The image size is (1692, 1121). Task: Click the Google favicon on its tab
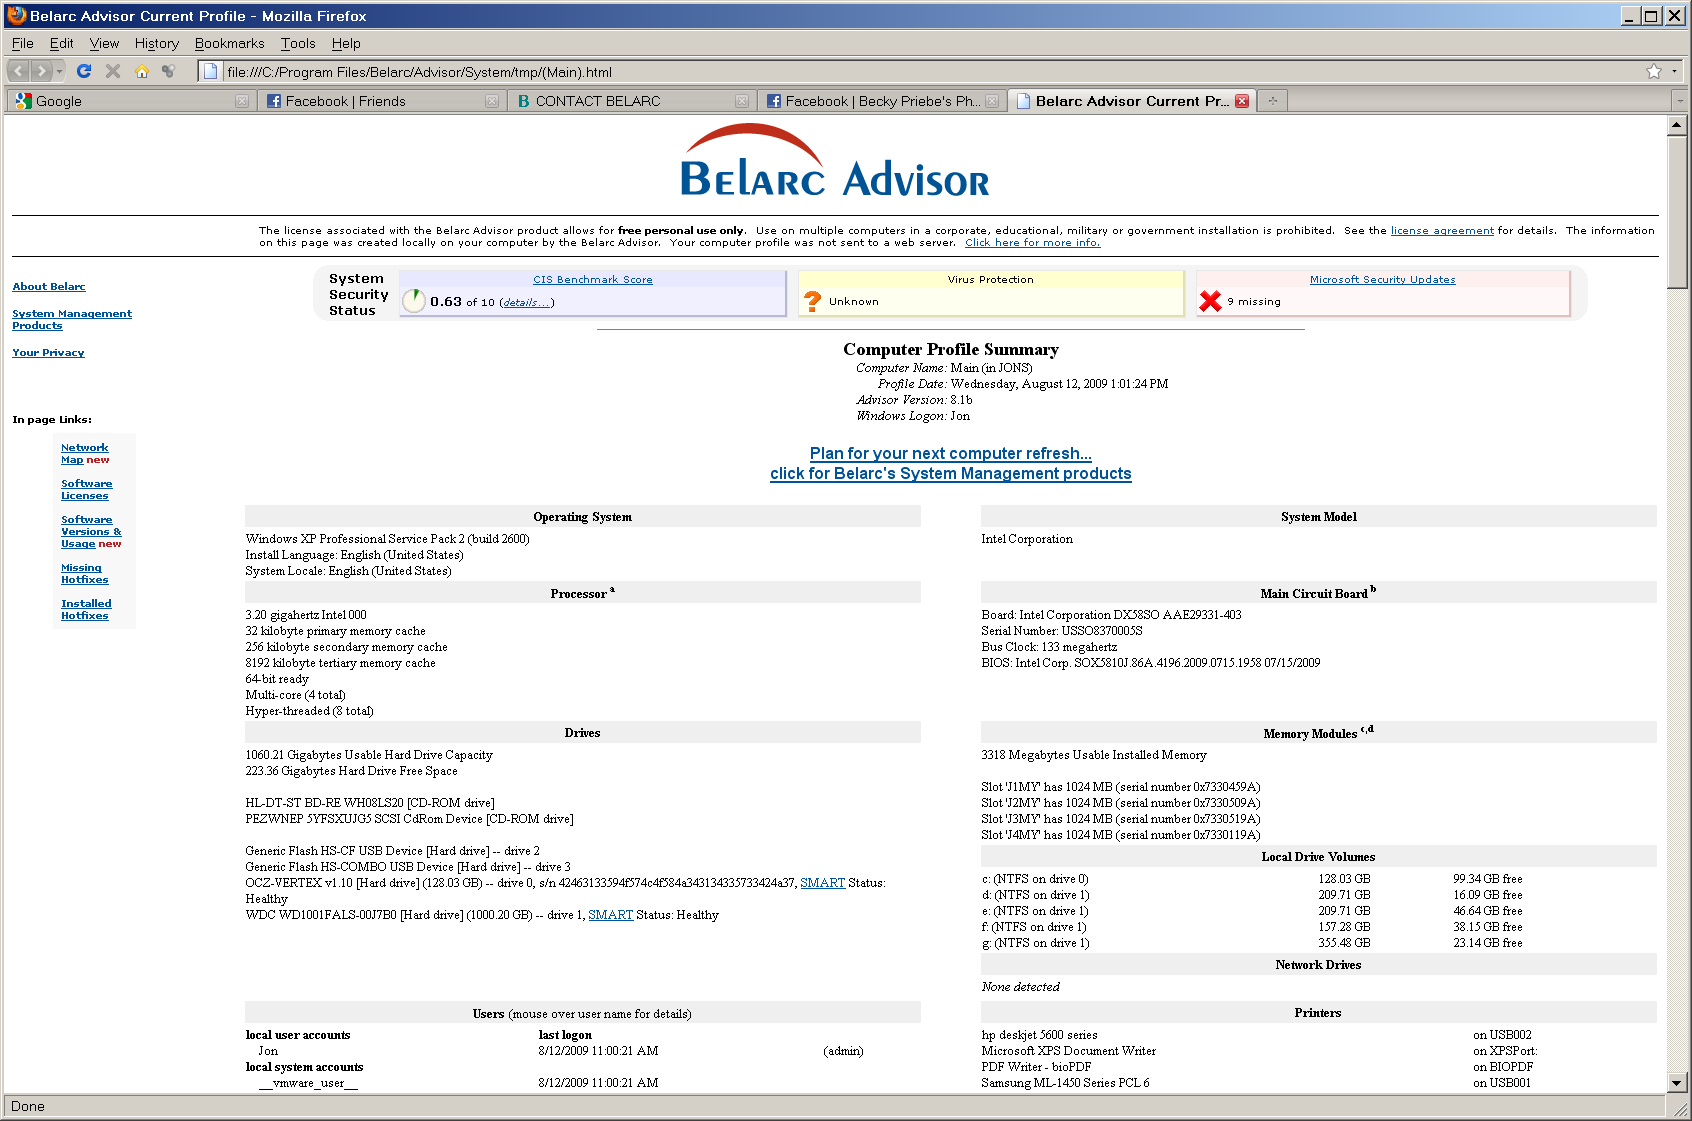22,101
